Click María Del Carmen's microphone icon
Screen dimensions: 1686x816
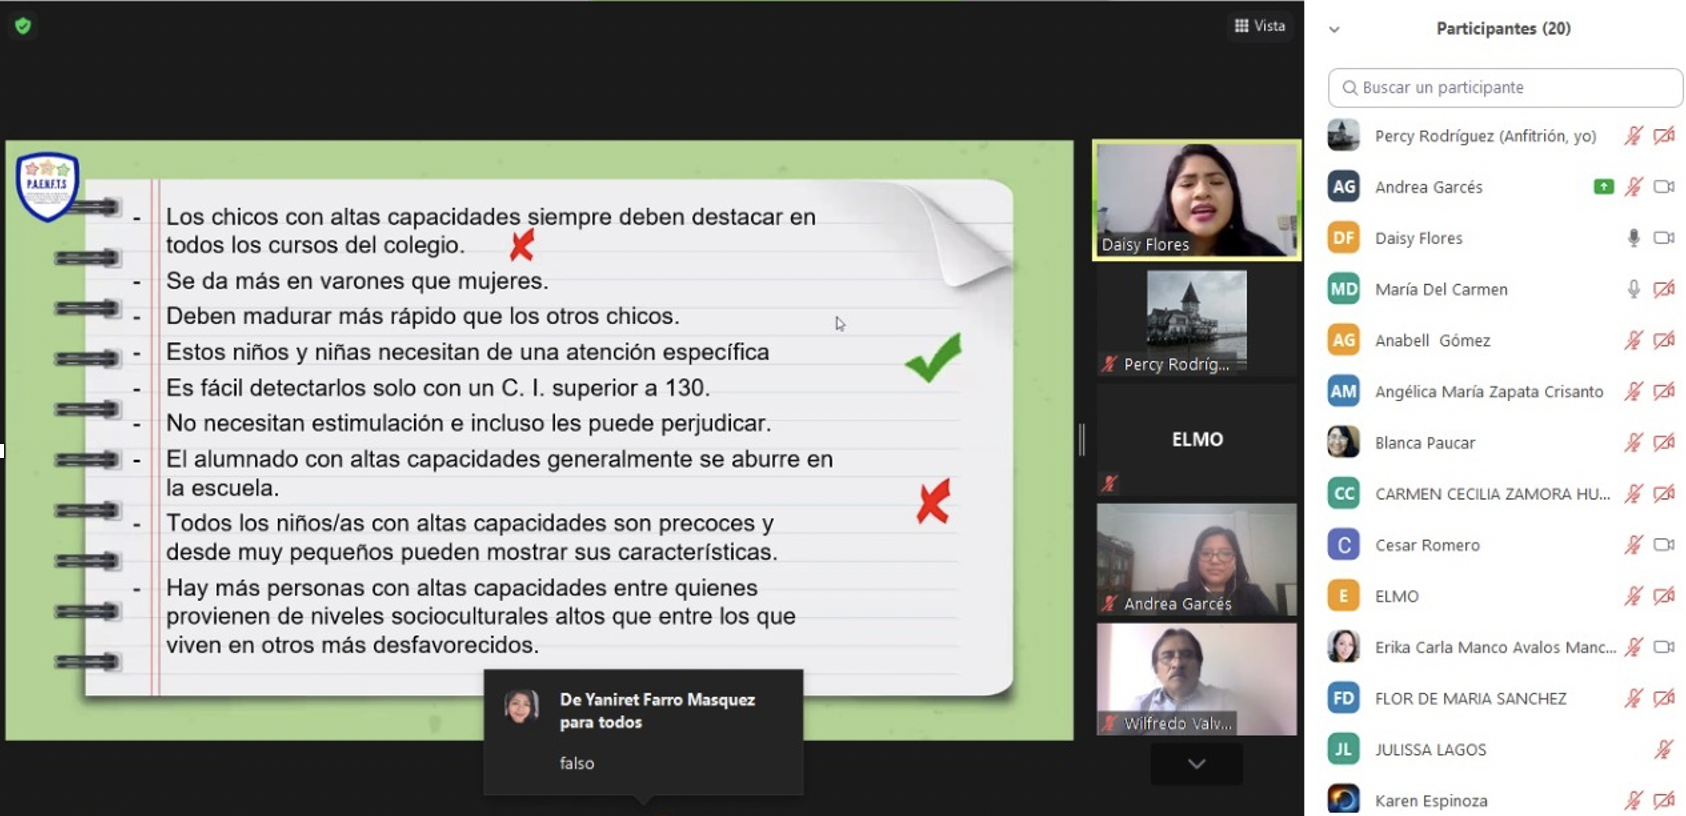pyautogui.click(x=1633, y=289)
